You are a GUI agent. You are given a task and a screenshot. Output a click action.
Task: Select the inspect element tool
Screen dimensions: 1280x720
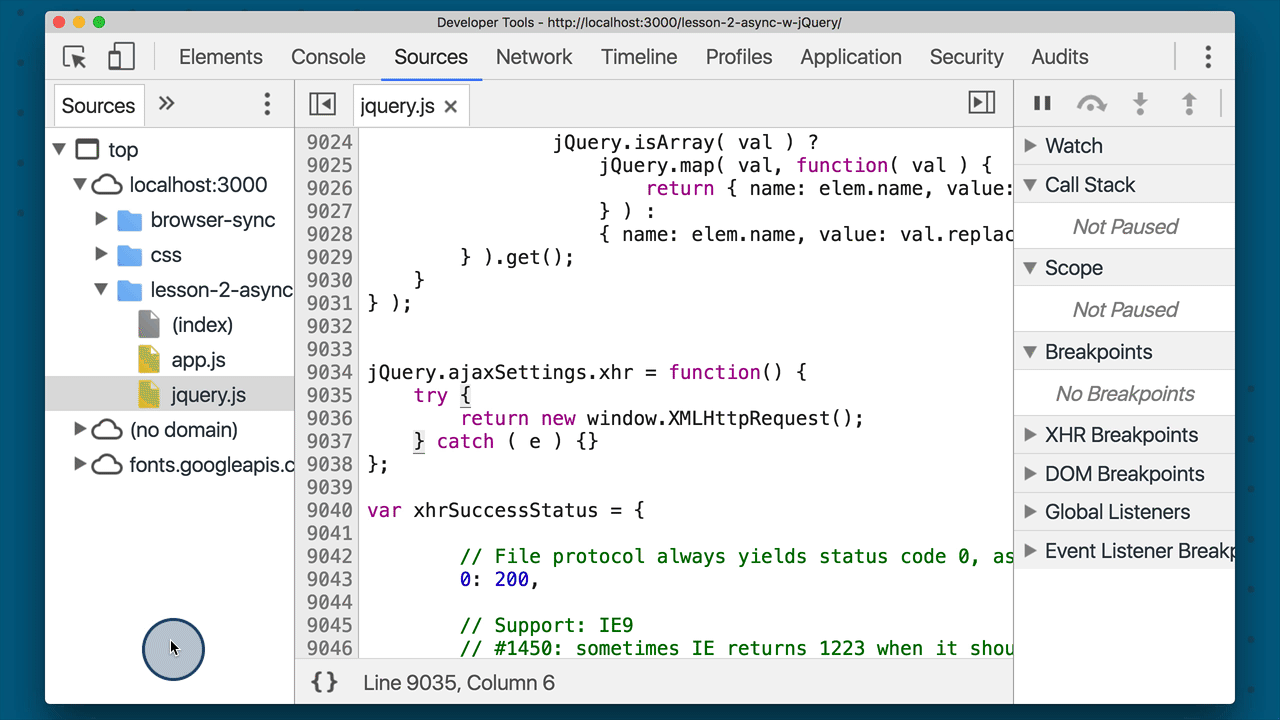point(73,57)
